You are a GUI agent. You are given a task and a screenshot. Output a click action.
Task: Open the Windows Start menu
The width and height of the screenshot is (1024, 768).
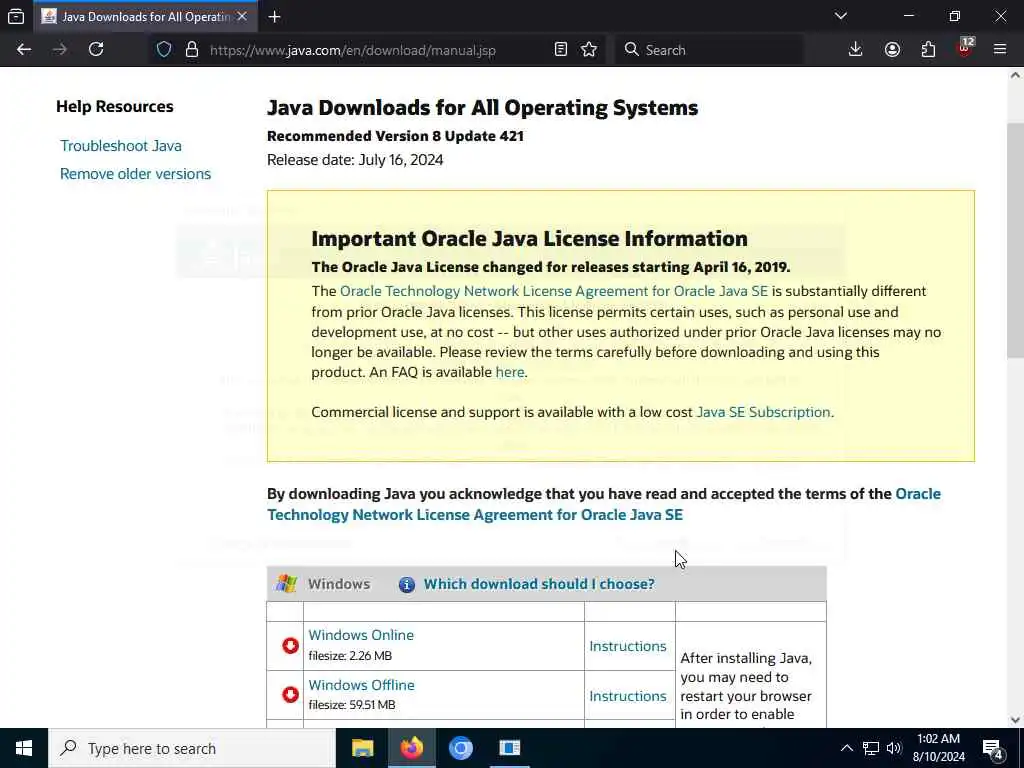point(24,748)
